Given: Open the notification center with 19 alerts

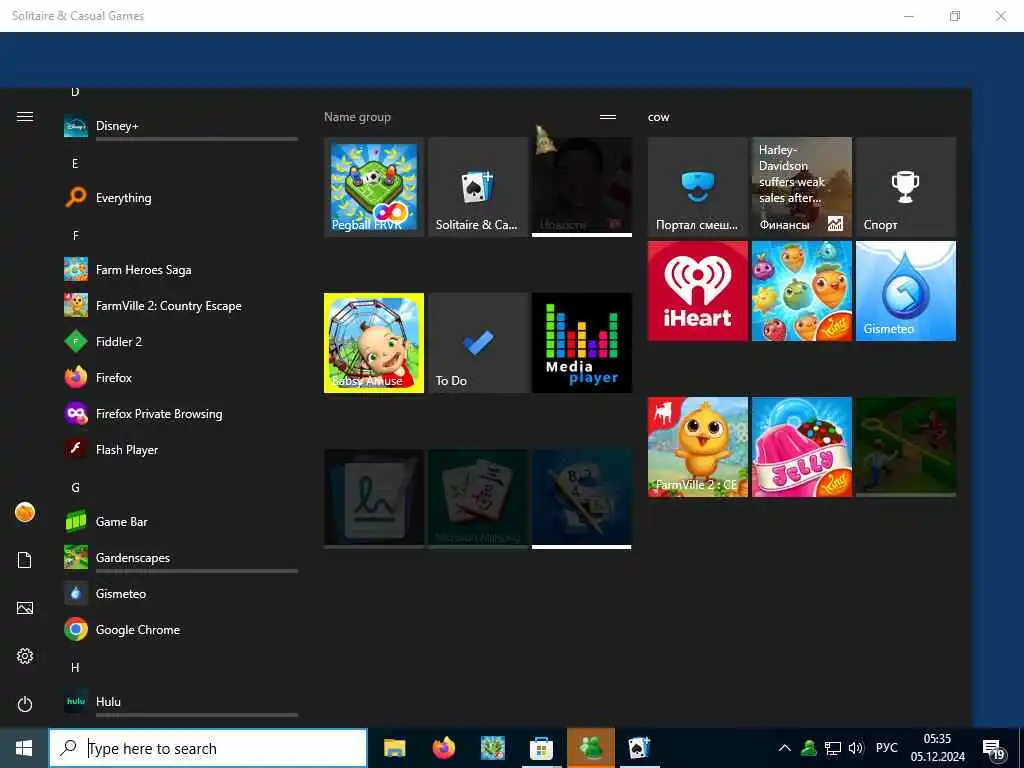Looking at the screenshot, I should click(993, 750).
